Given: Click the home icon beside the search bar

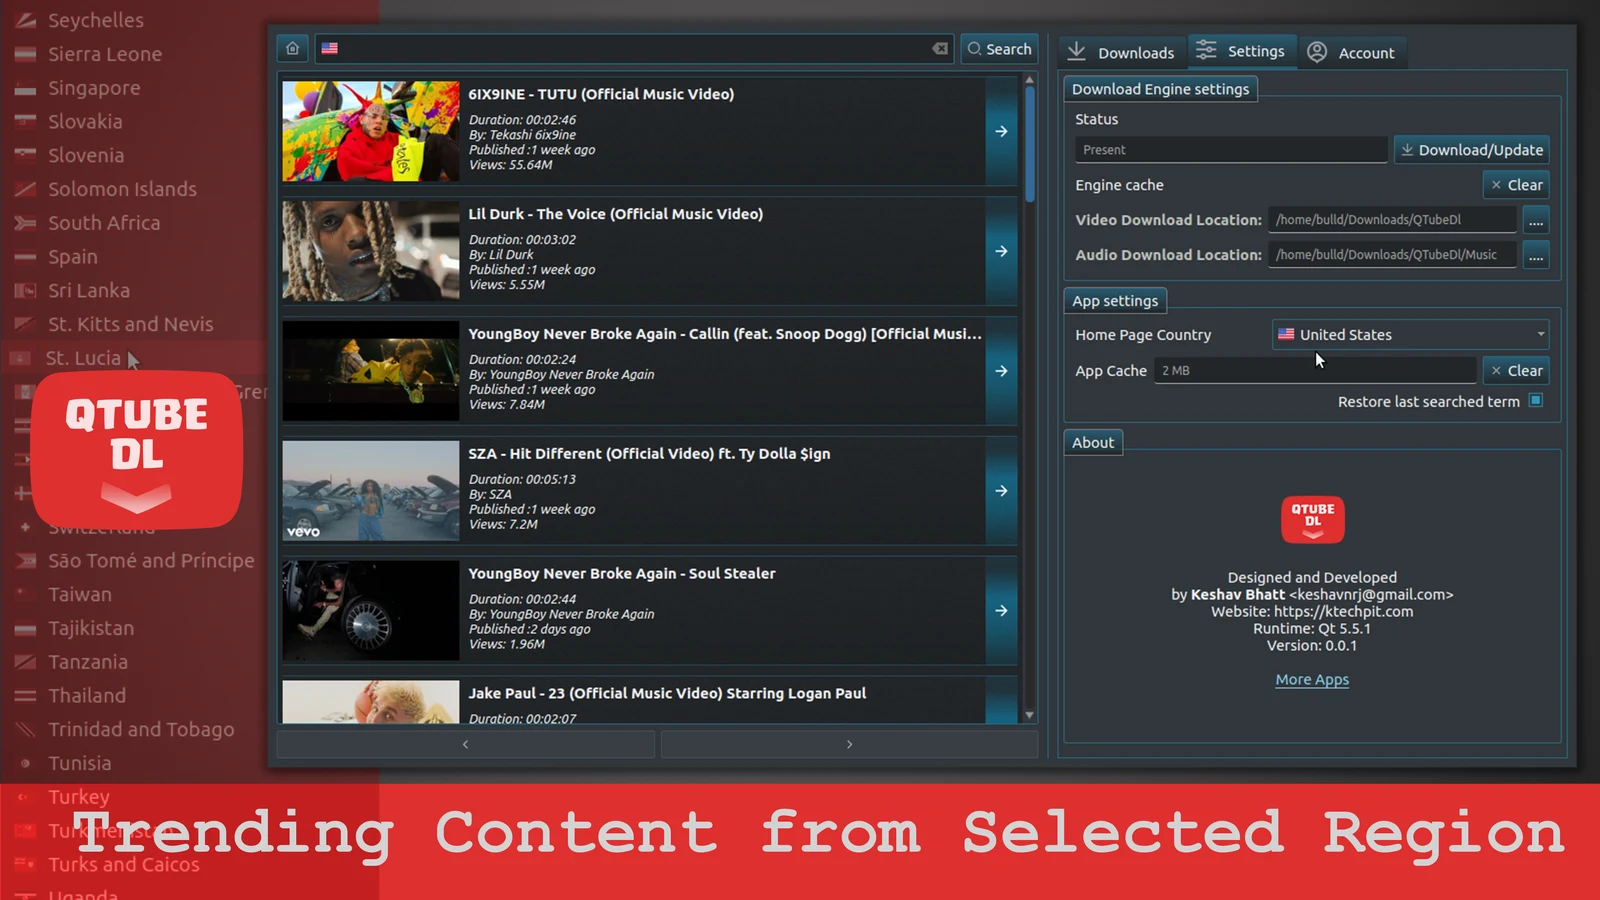Looking at the screenshot, I should (x=292, y=48).
